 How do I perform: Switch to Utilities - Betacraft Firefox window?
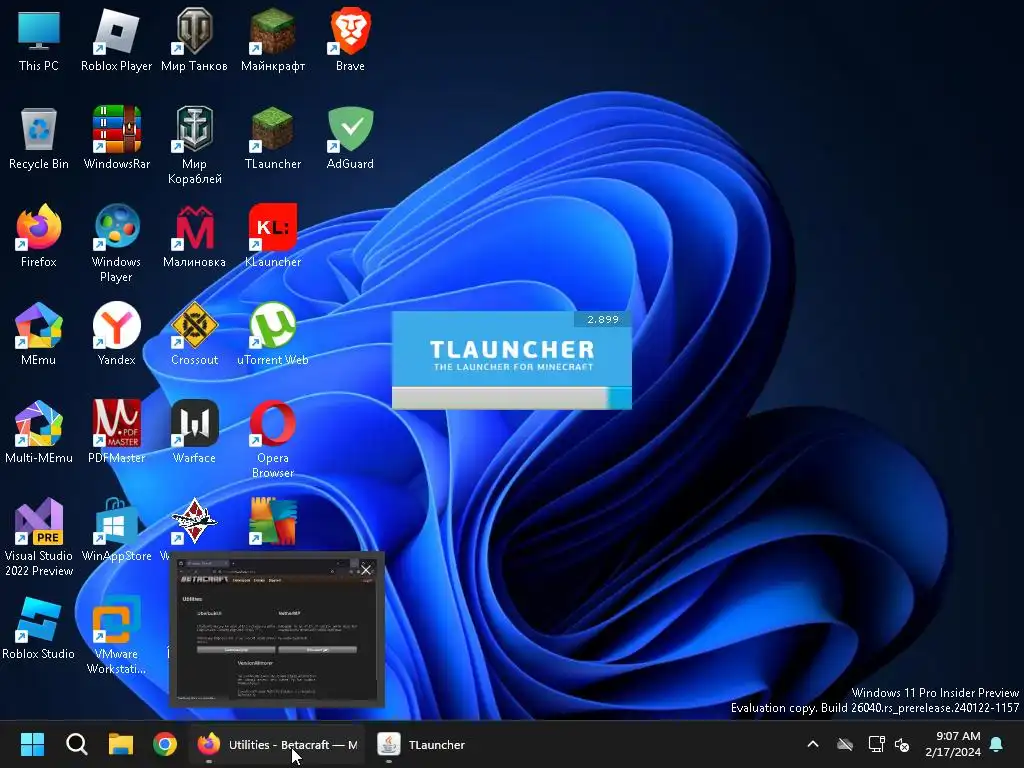coord(278,744)
